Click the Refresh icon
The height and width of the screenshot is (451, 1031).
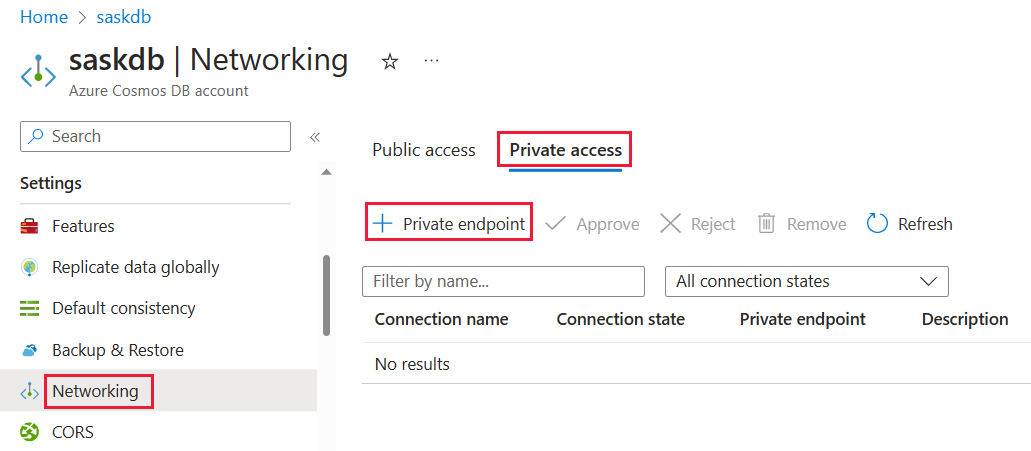pyautogui.click(x=877, y=224)
